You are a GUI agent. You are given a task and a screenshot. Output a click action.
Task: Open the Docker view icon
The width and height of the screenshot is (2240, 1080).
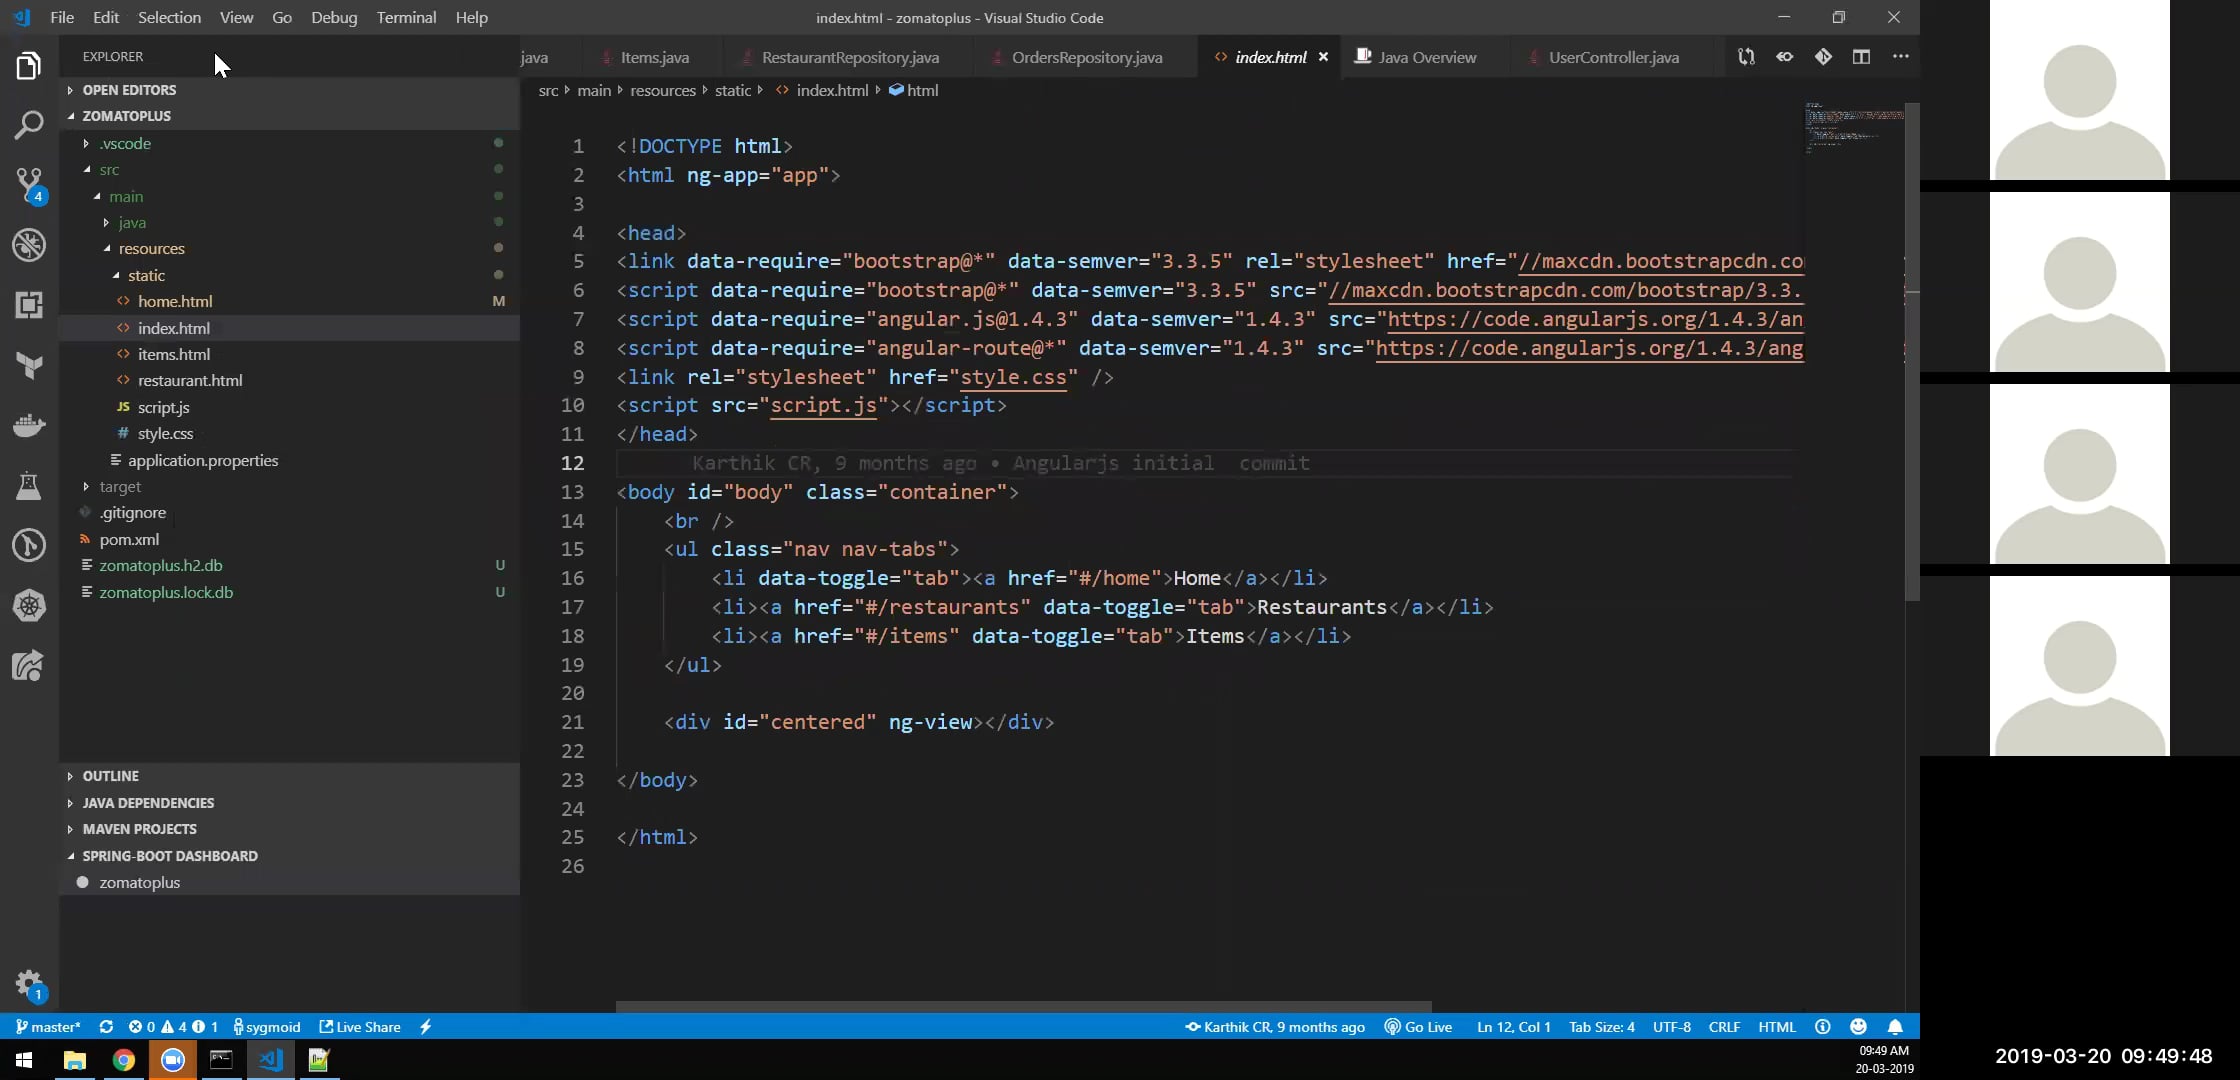point(29,426)
